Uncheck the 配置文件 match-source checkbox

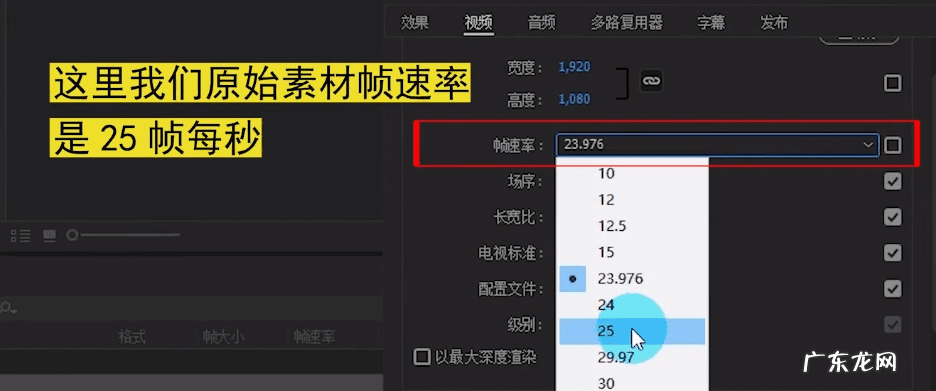(892, 289)
